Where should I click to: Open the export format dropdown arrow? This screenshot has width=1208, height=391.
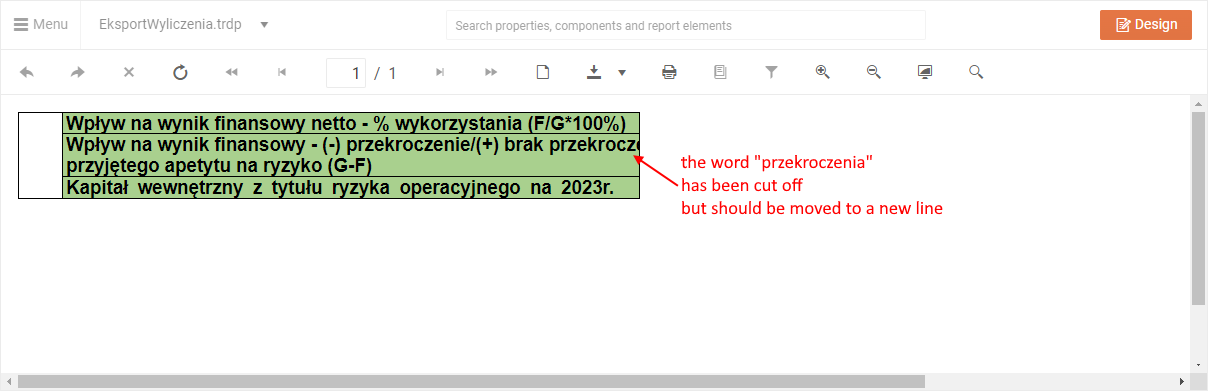click(622, 72)
